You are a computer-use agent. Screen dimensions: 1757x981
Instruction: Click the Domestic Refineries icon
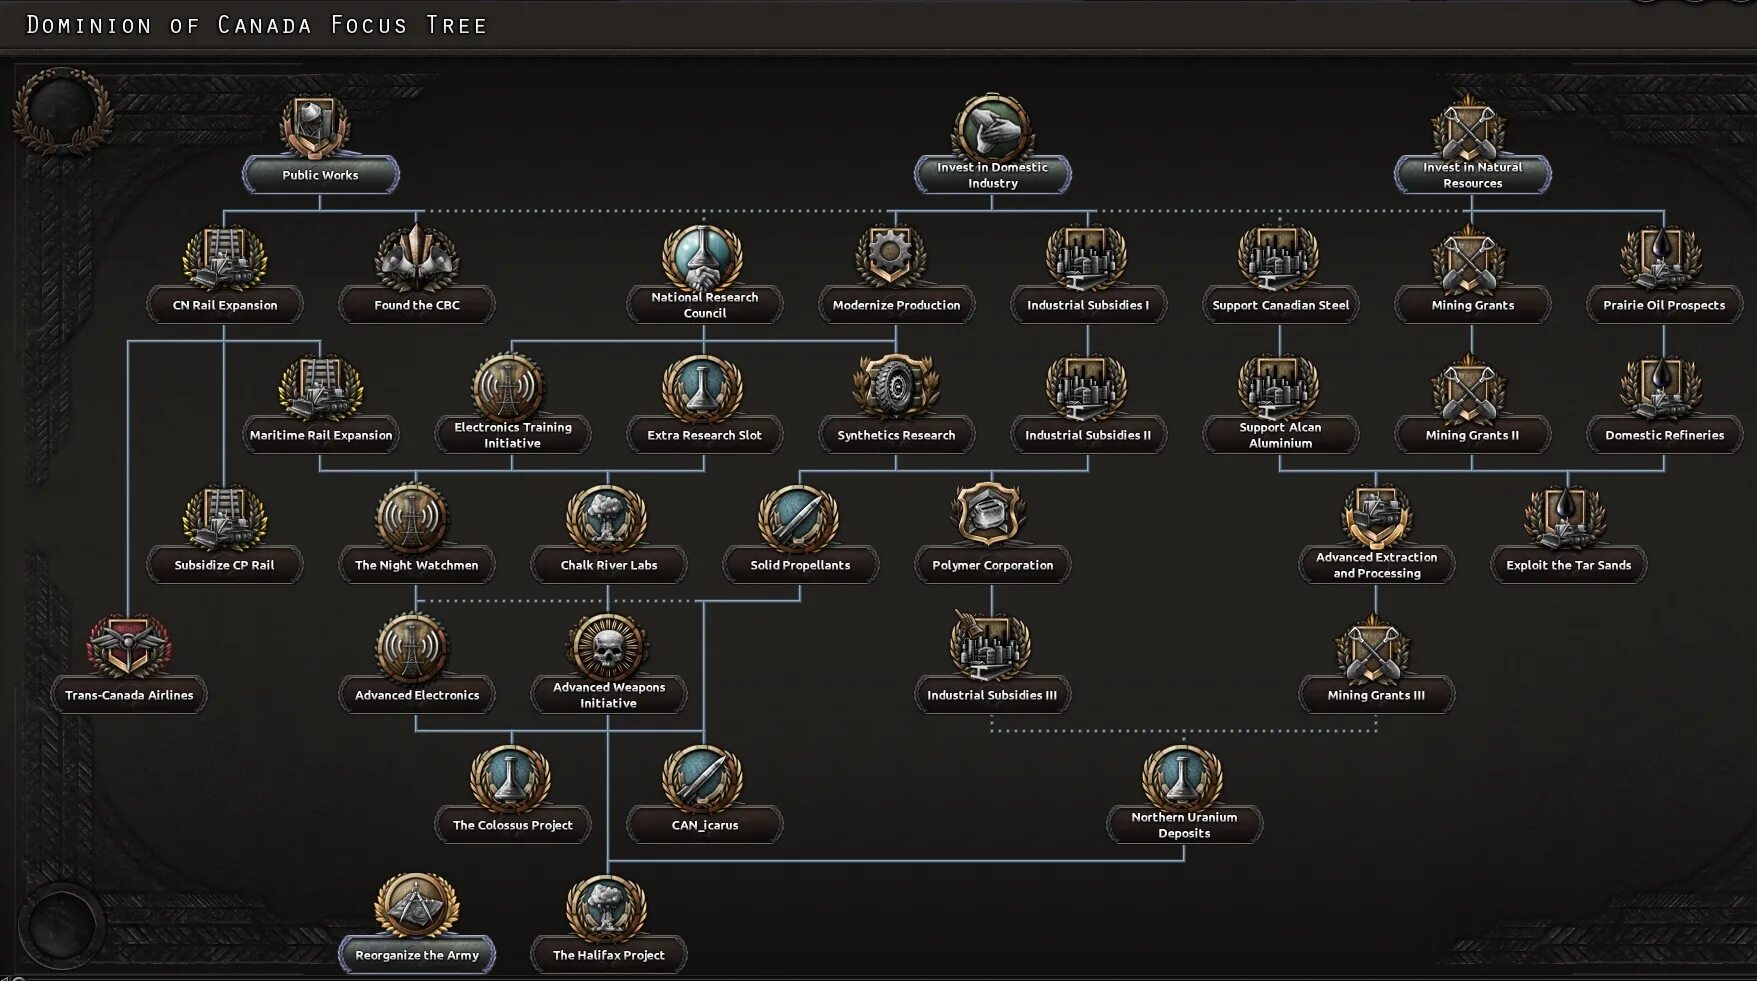coord(1663,388)
